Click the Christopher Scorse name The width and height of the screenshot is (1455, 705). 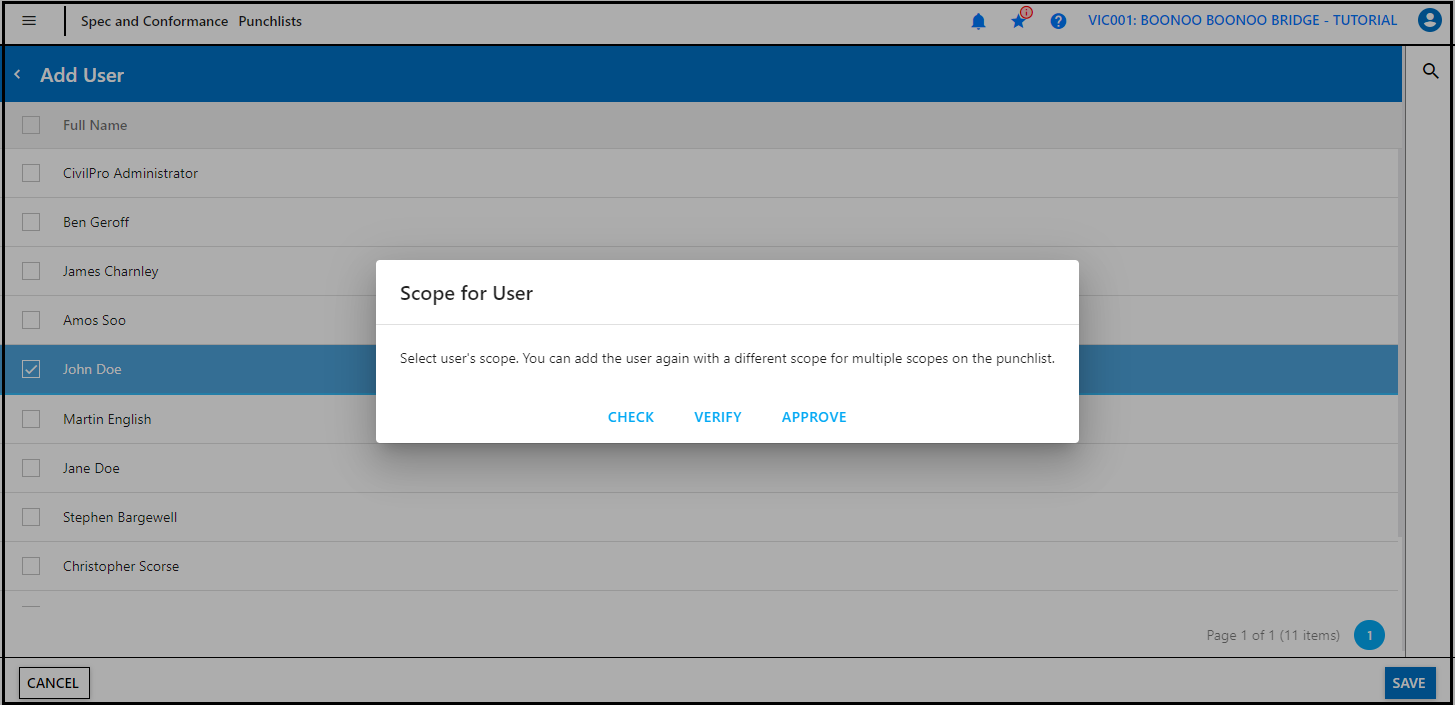tap(121, 566)
